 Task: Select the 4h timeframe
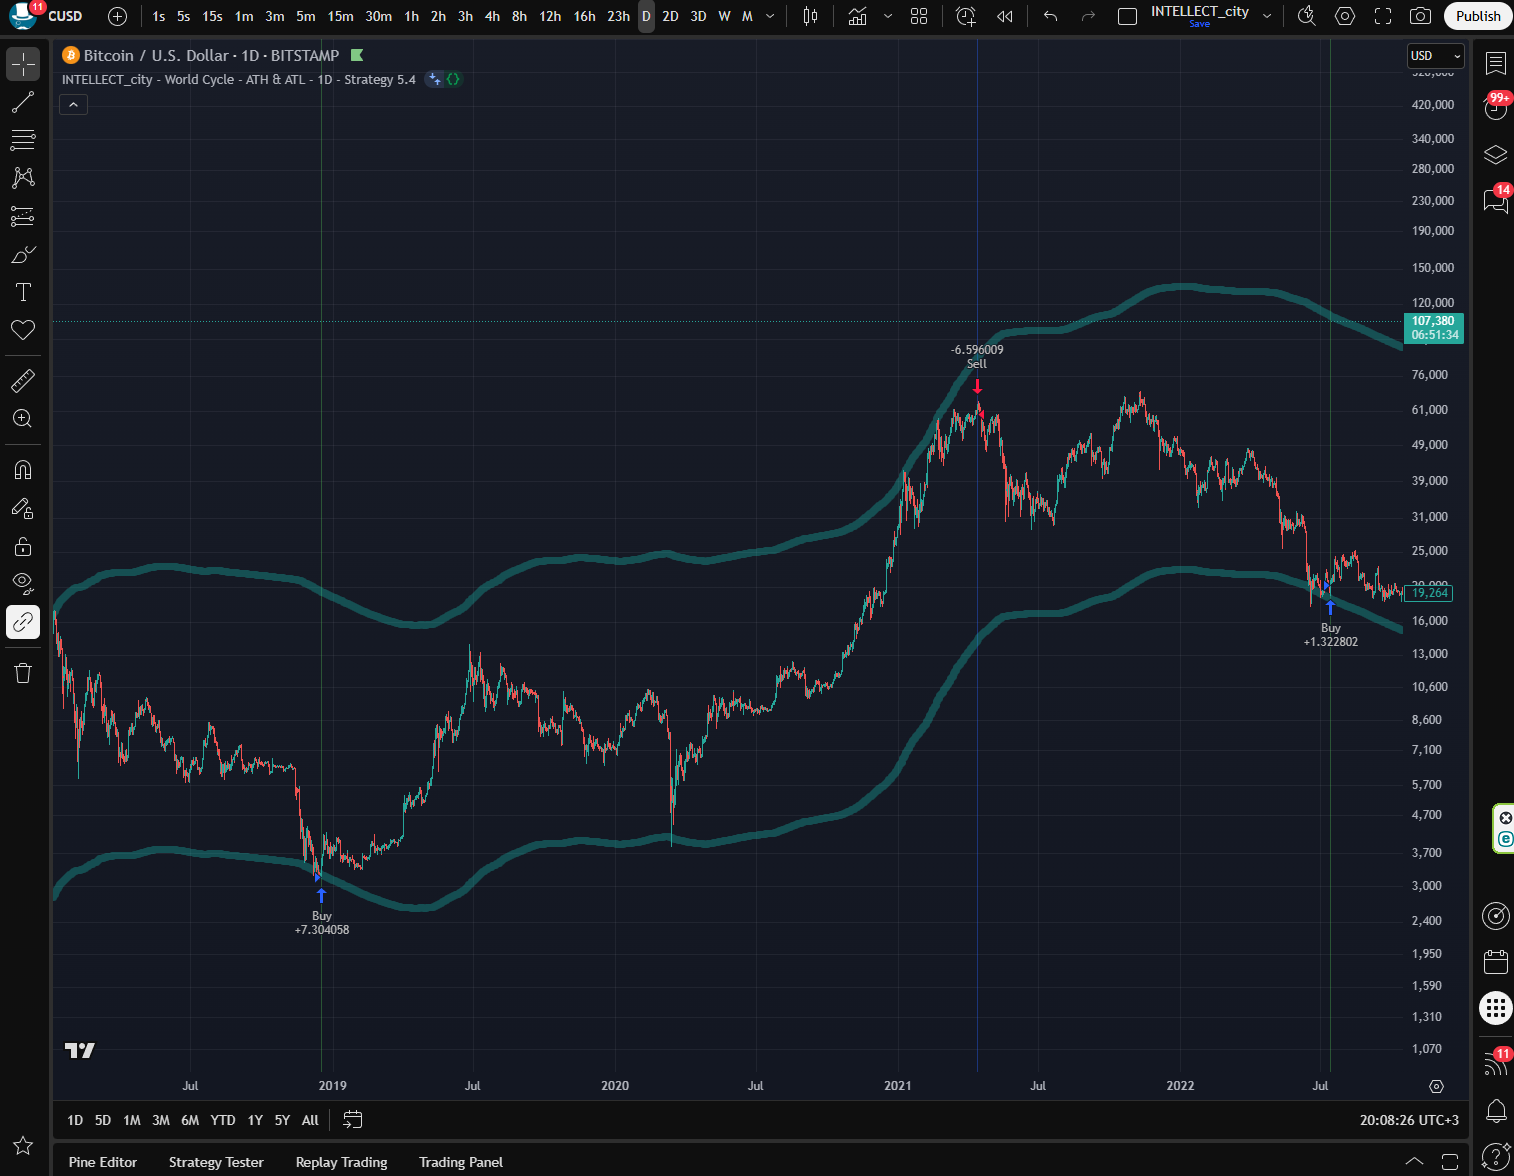point(492,16)
